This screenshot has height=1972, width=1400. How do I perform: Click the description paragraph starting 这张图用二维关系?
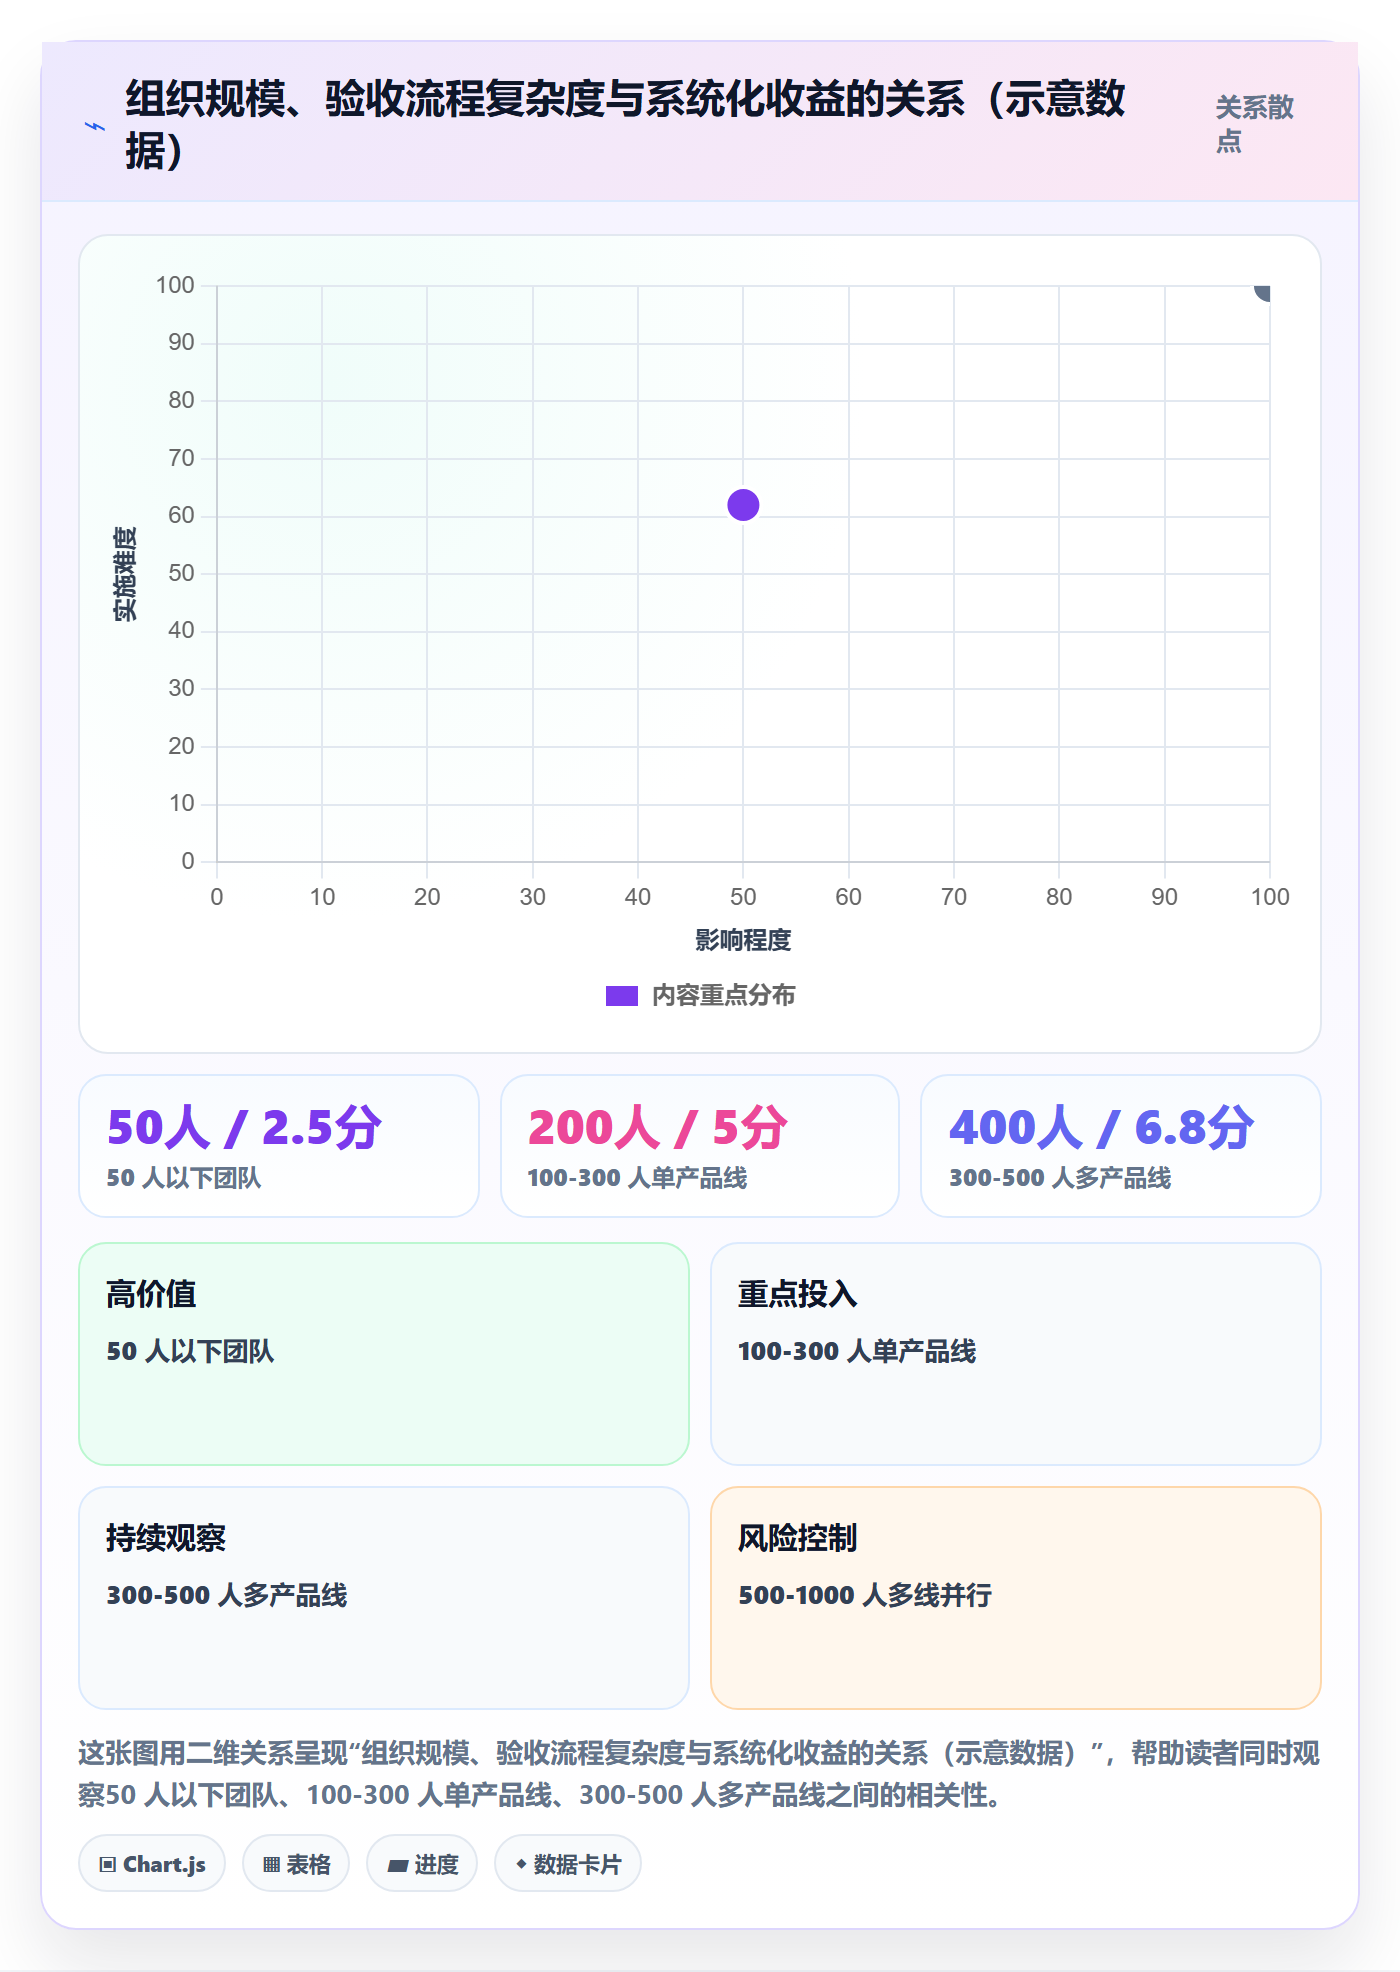(699, 1774)
